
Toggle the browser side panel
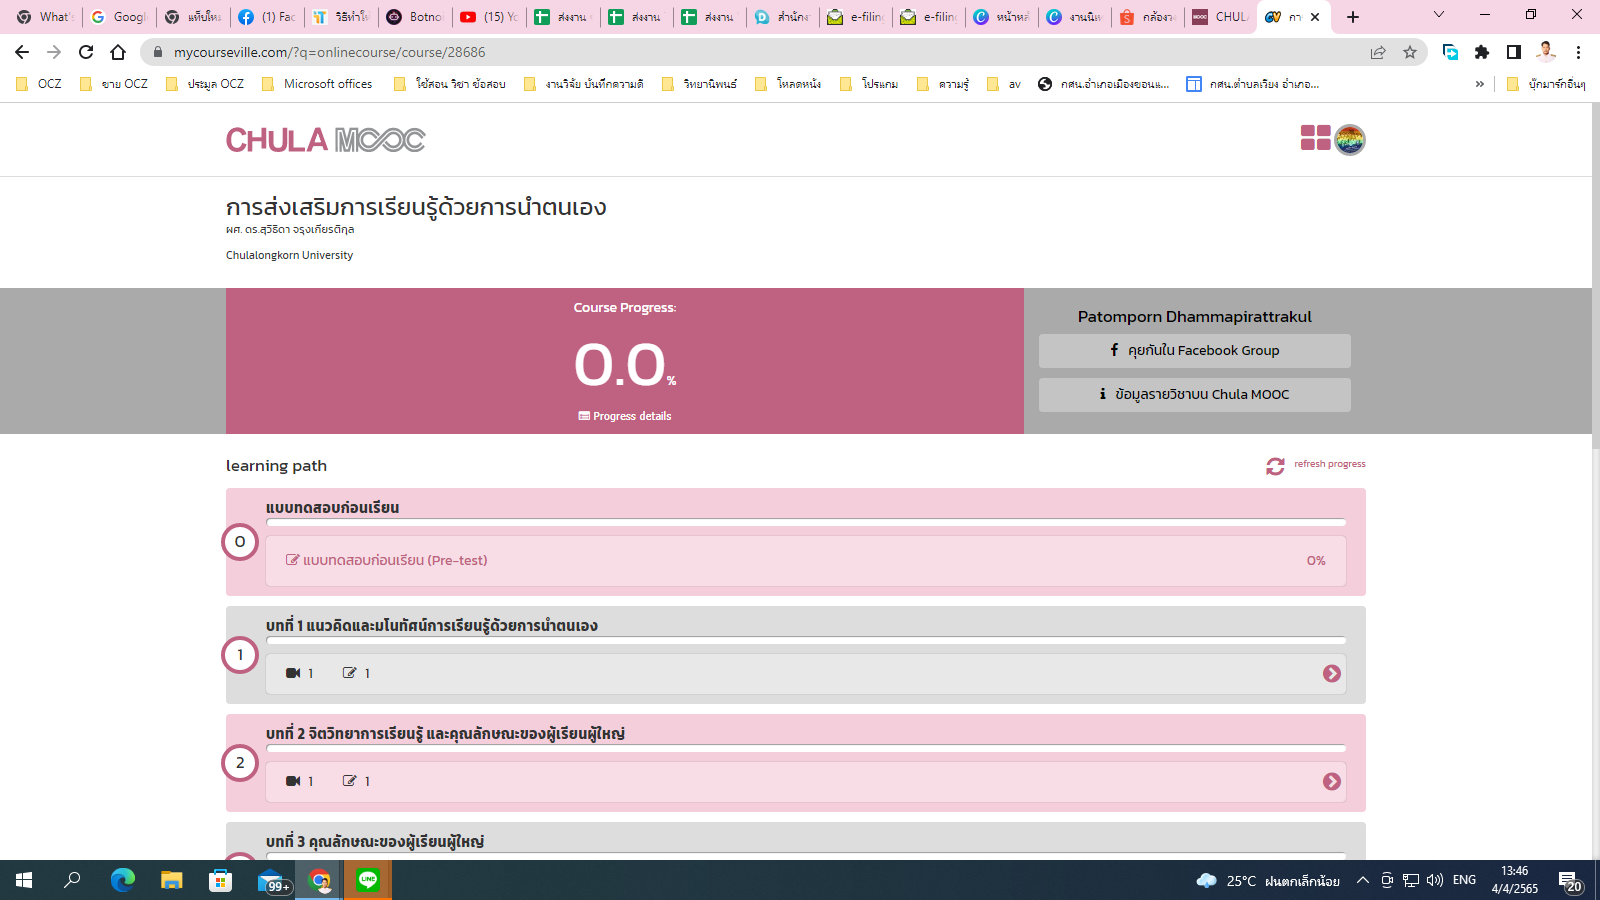click(1514, 52)
